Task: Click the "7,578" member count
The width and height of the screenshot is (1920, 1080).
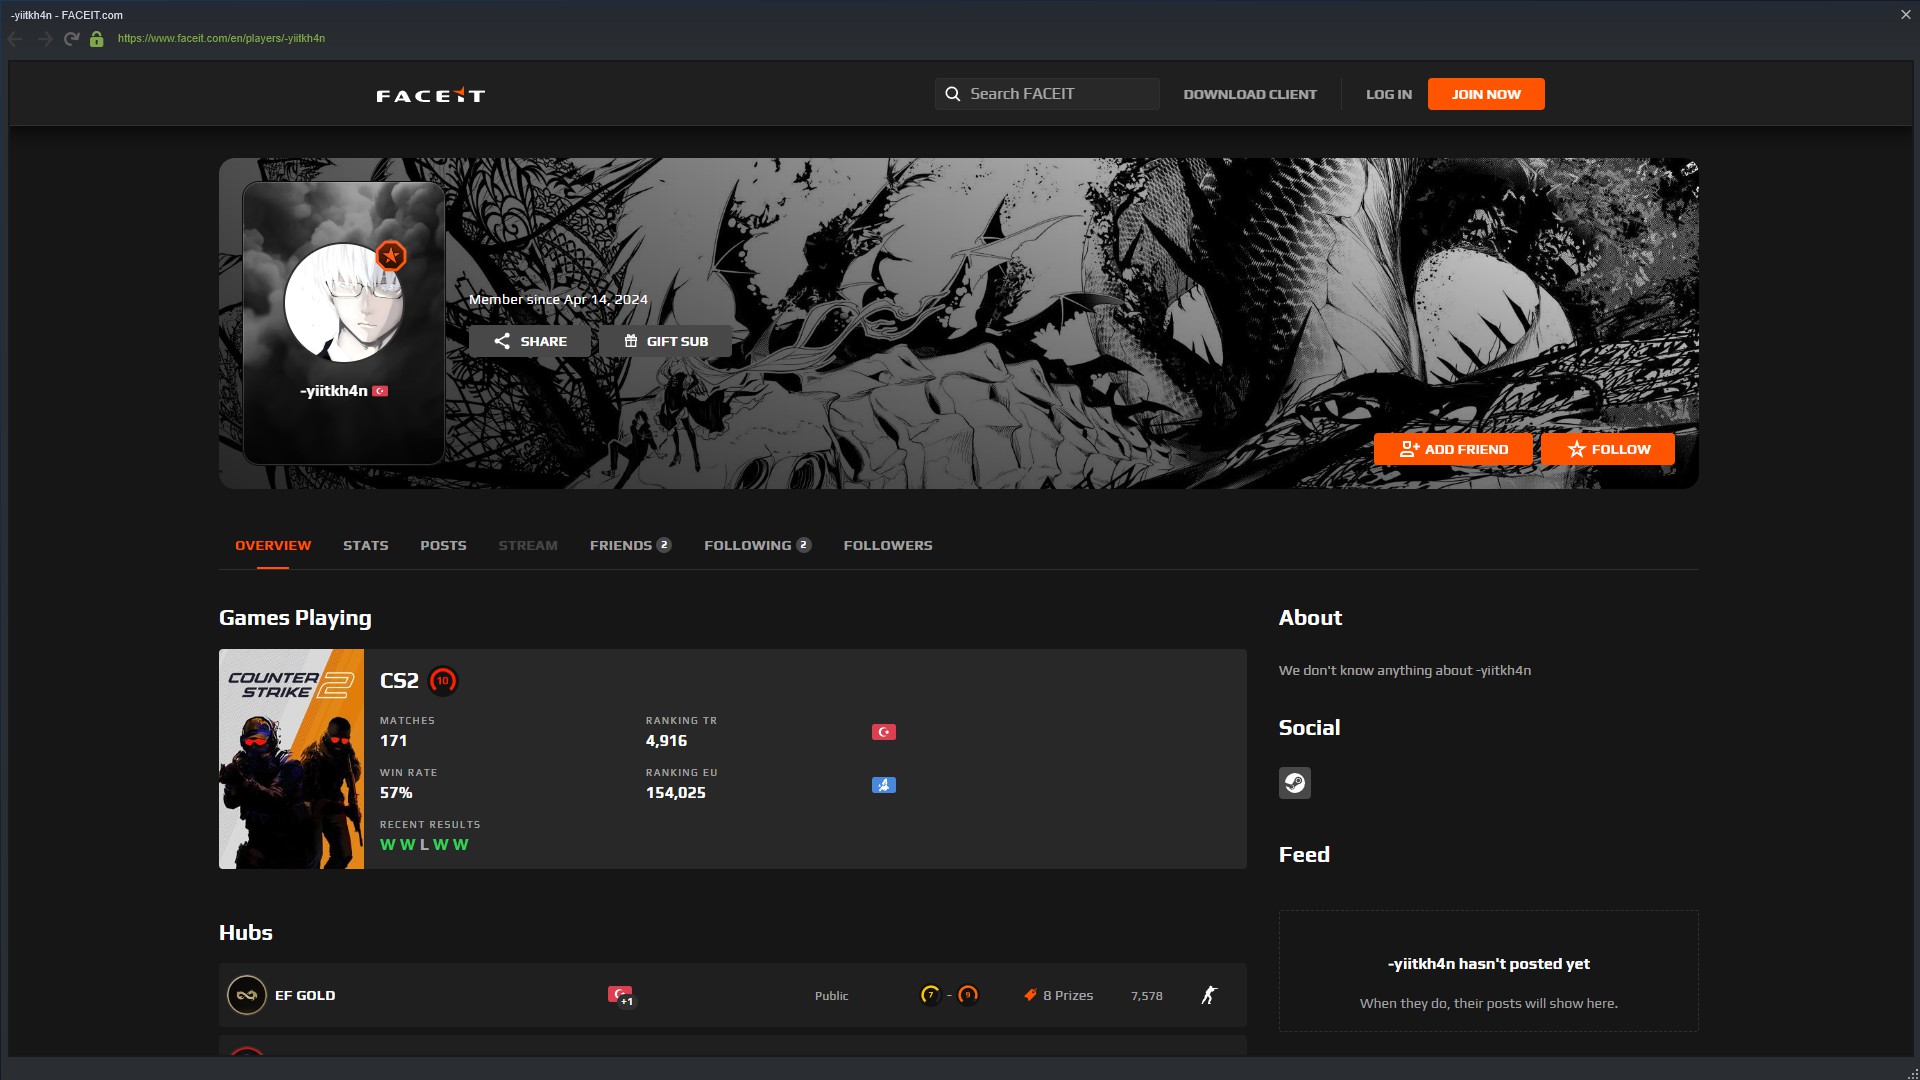Action: pos(1147,995)
